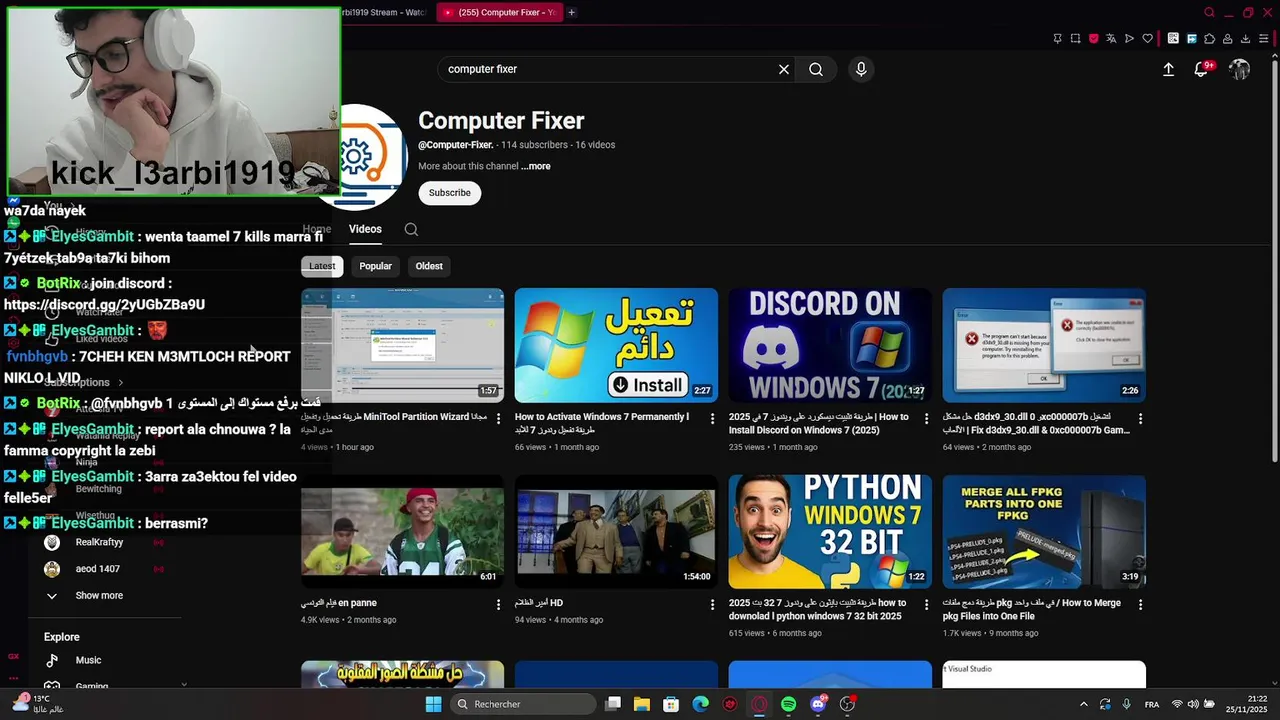Open the browser snapshot capture icon
This screenshot has height=720, width=1280.
click(x=1075, y=39)
